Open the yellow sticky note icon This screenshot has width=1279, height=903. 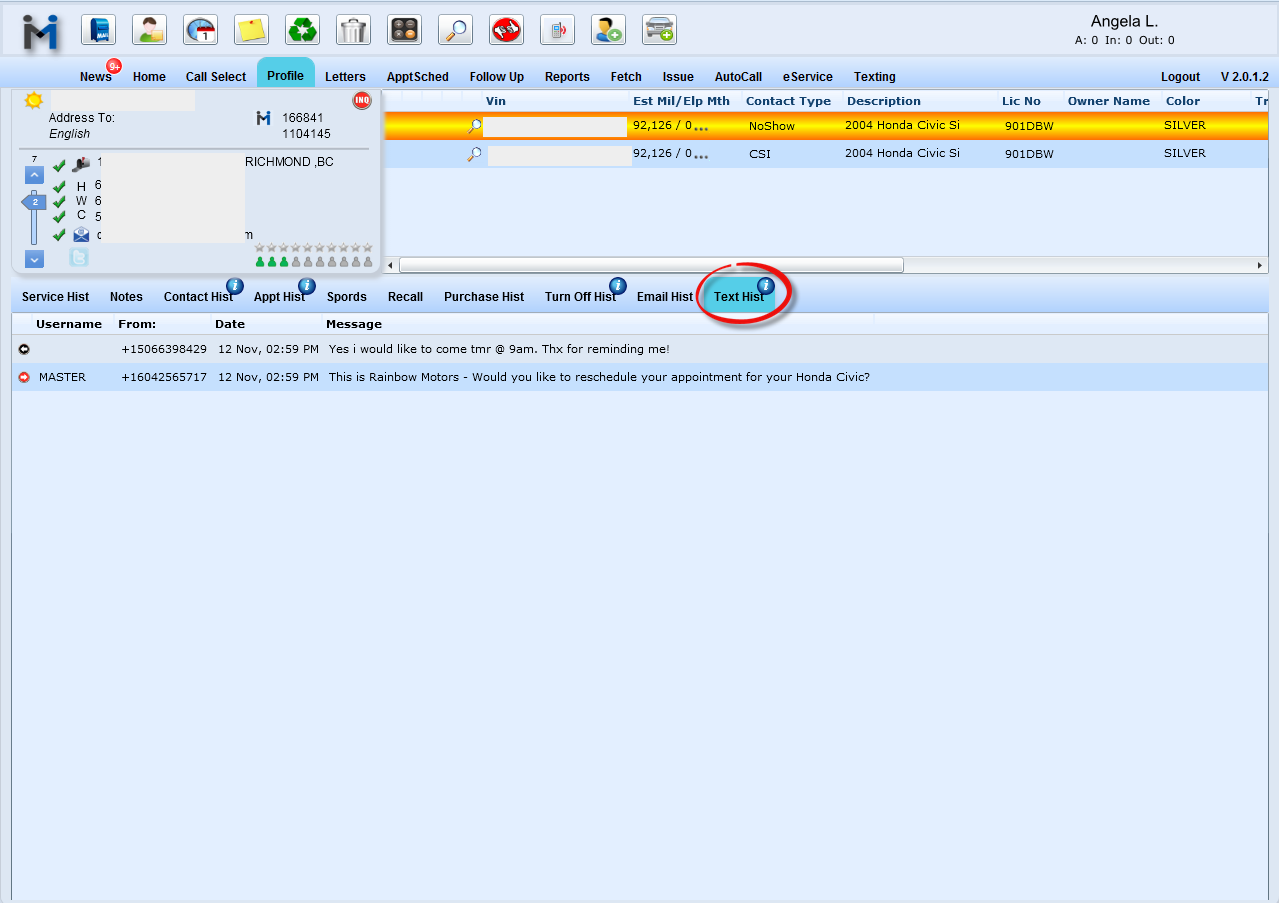coord(251,30)
